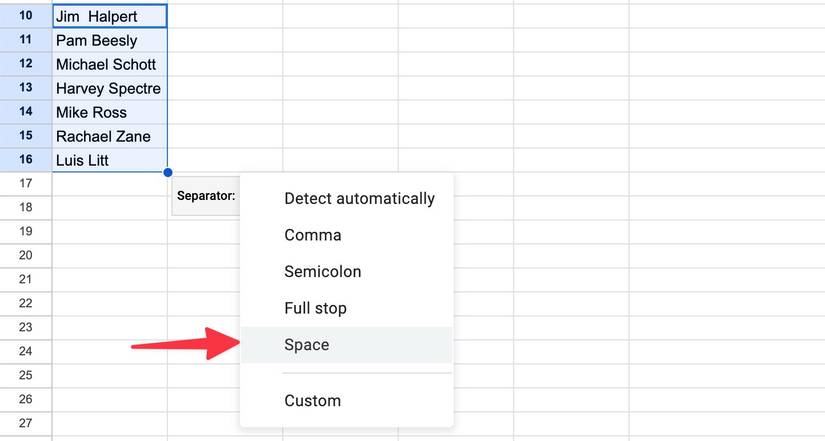This screenshot has height=441, width=825.
Task: Click cell with Harvey Spectre
Action: [109, 88]
